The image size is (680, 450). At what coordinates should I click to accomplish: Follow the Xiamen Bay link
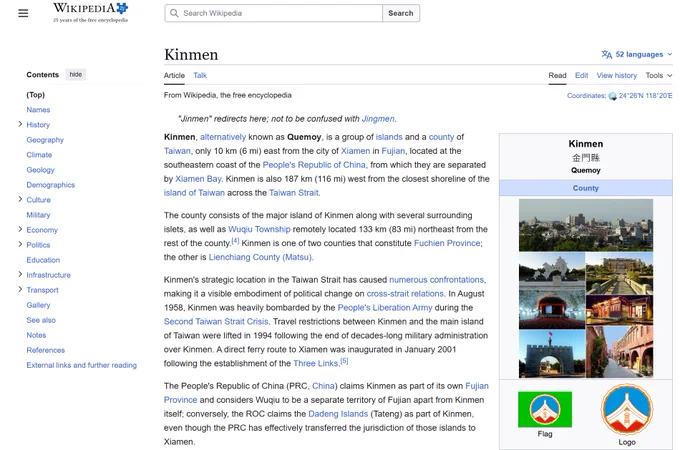[x=198, y=179]
